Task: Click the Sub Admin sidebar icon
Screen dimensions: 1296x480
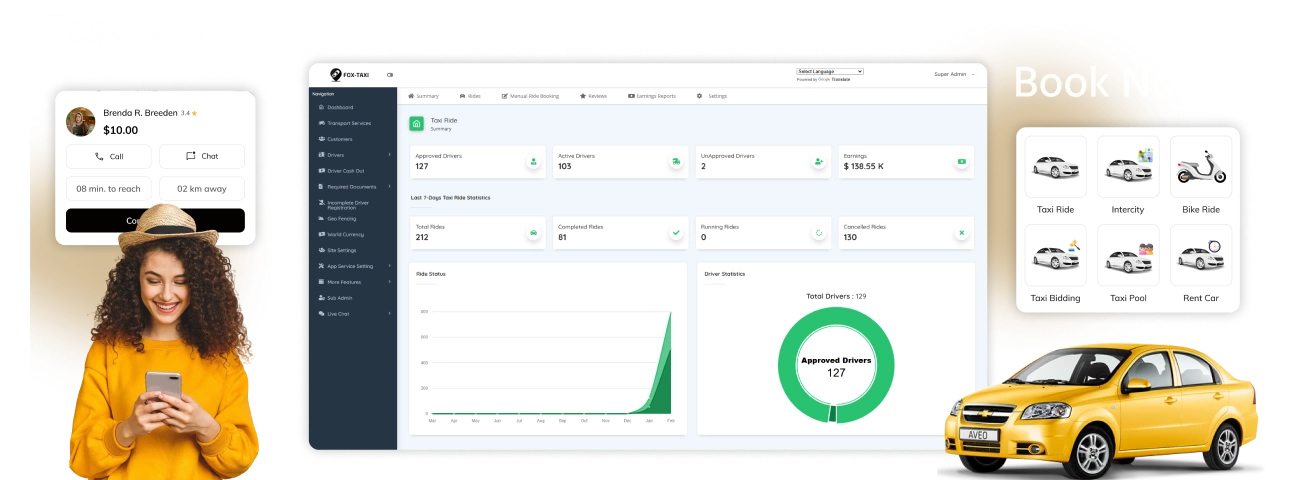Action: [x=320, y=298]
